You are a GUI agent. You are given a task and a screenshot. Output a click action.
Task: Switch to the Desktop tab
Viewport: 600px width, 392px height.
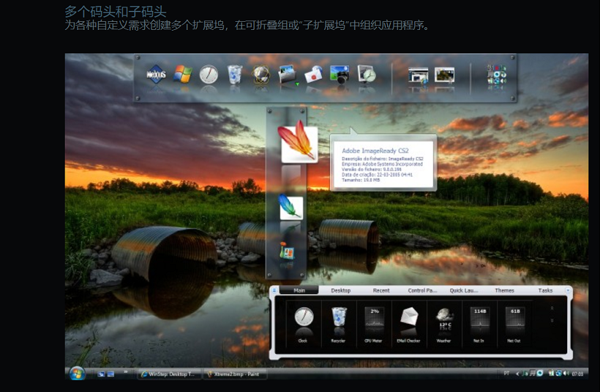point(341,290)
